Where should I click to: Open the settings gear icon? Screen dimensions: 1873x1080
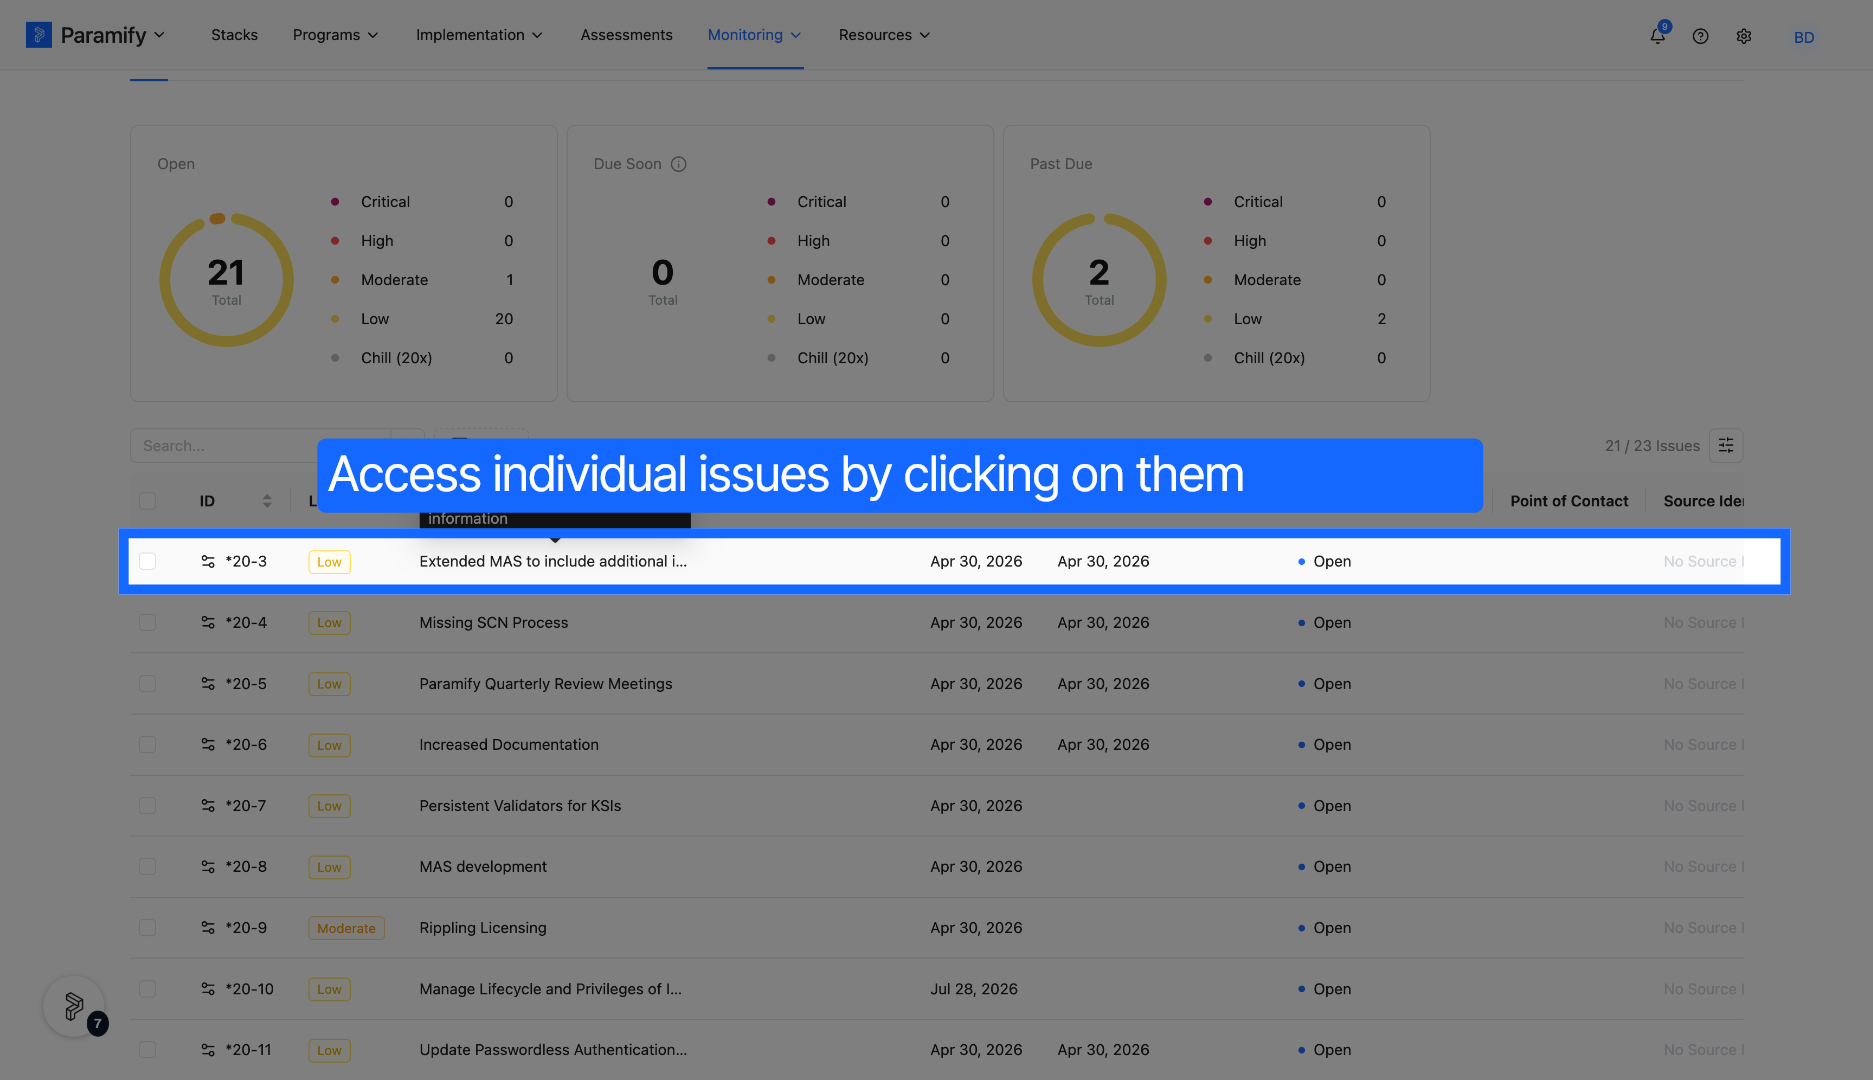click(x=1744, y=36)
